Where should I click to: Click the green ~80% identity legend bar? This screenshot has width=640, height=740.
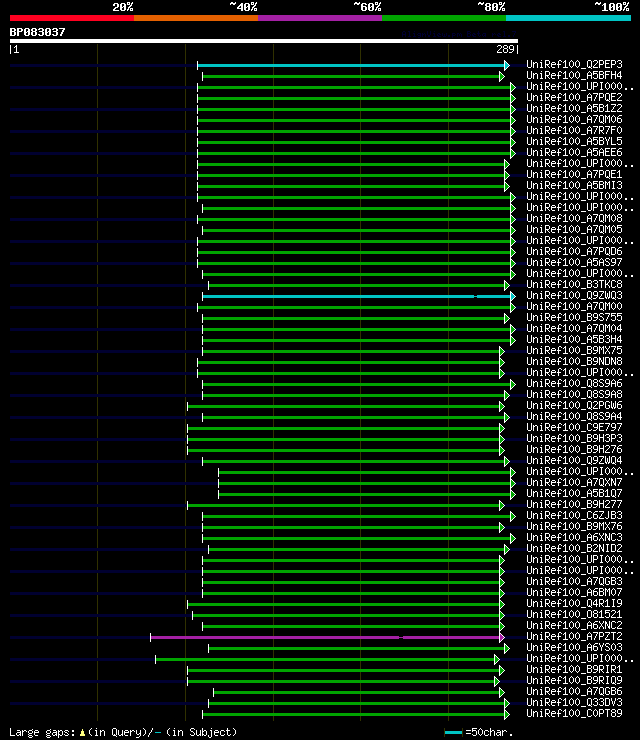click(444, 18)
